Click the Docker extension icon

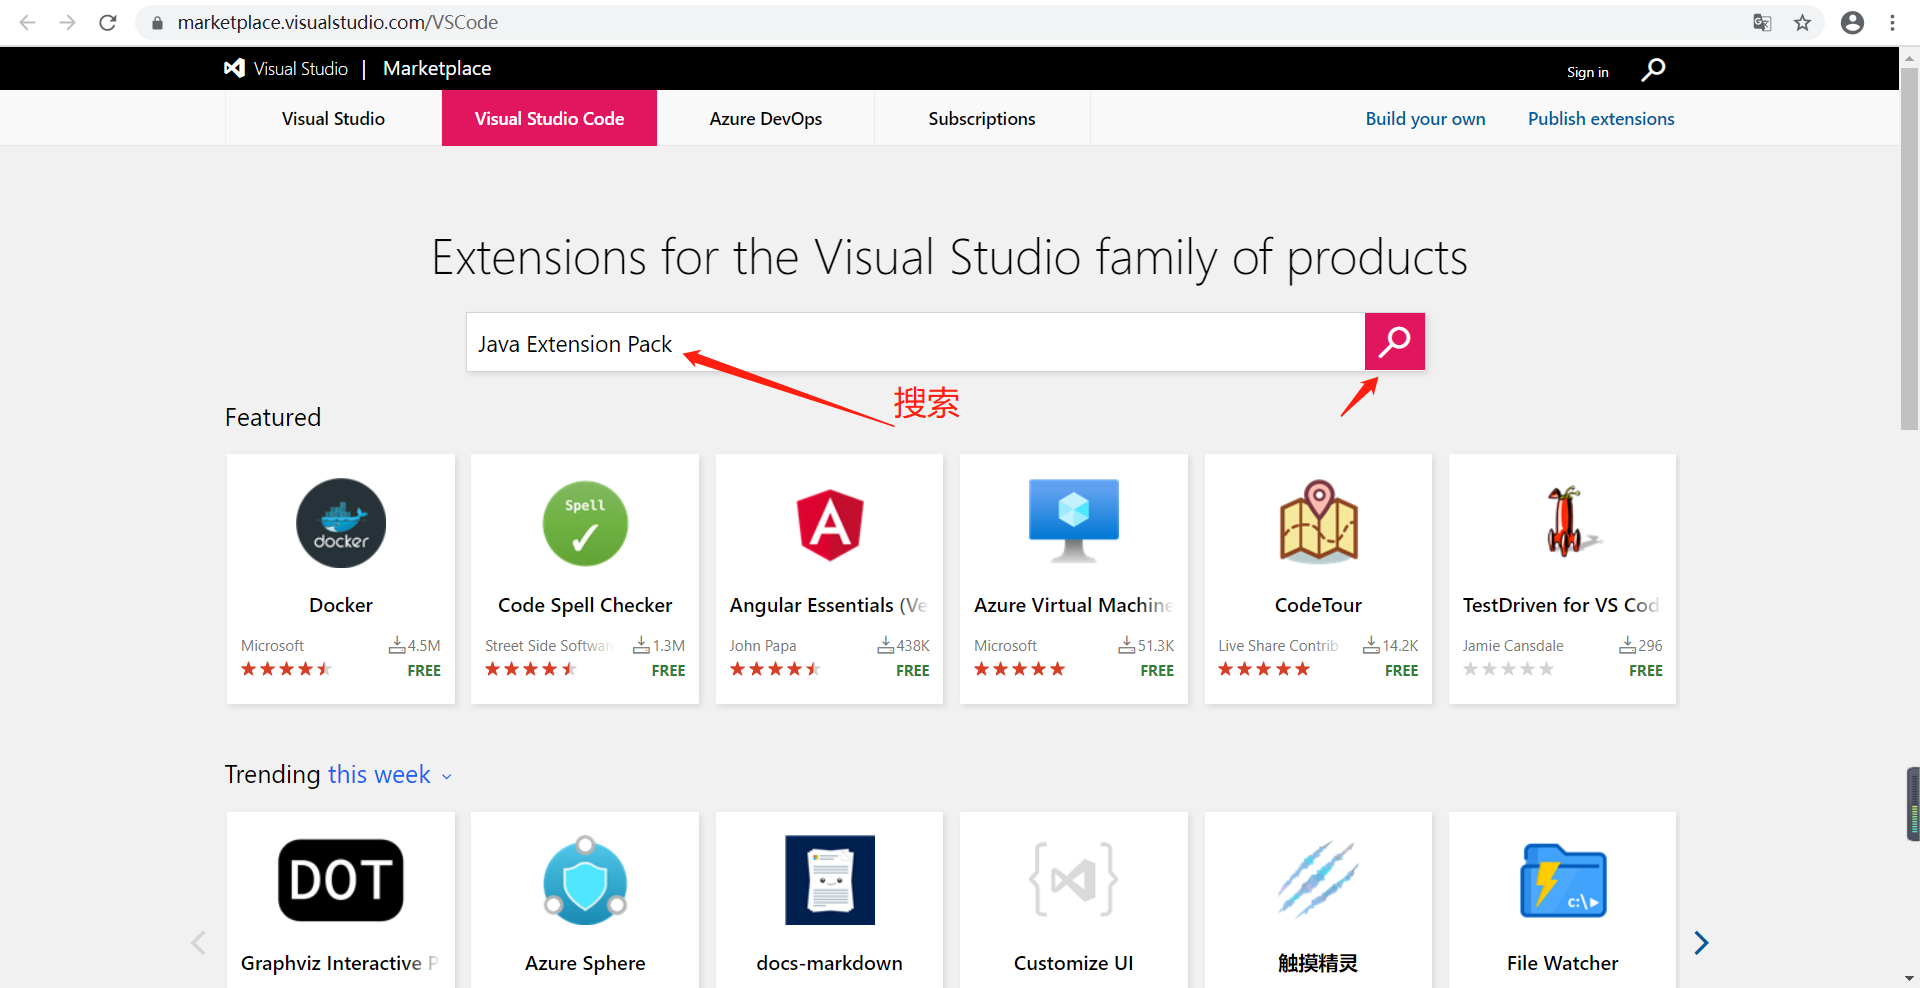pyautogui.click(x=340, y=522)
